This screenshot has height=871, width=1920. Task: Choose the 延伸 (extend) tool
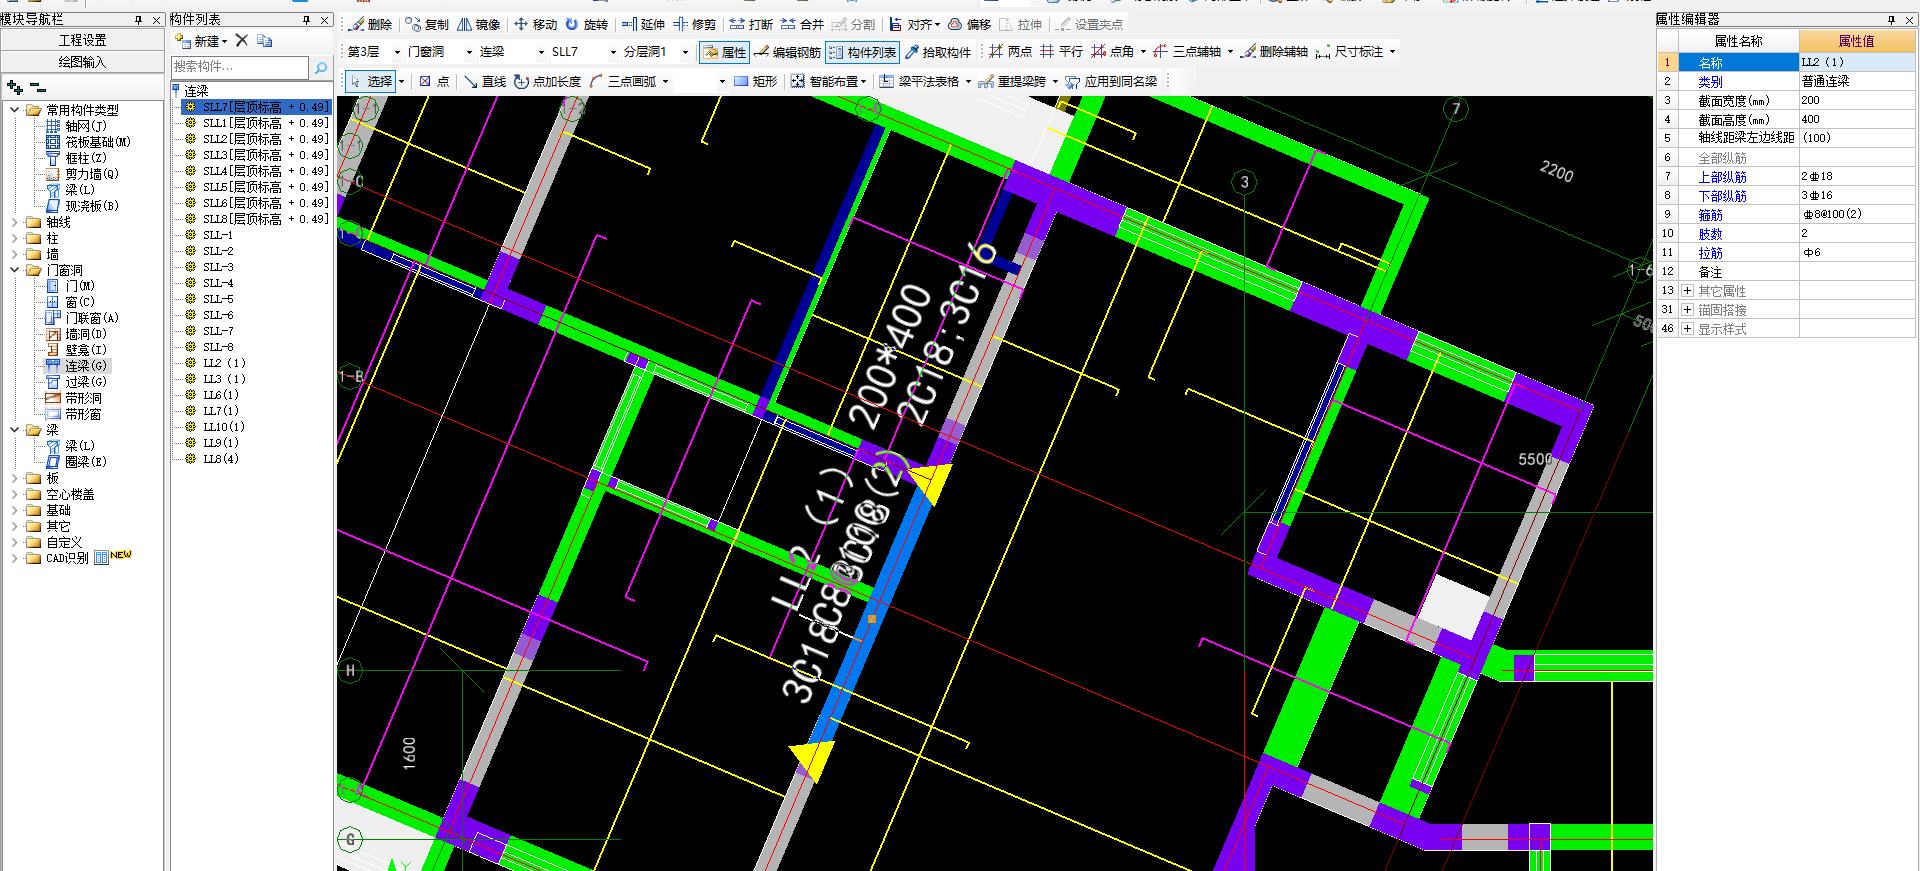click(x=643, y=24)
